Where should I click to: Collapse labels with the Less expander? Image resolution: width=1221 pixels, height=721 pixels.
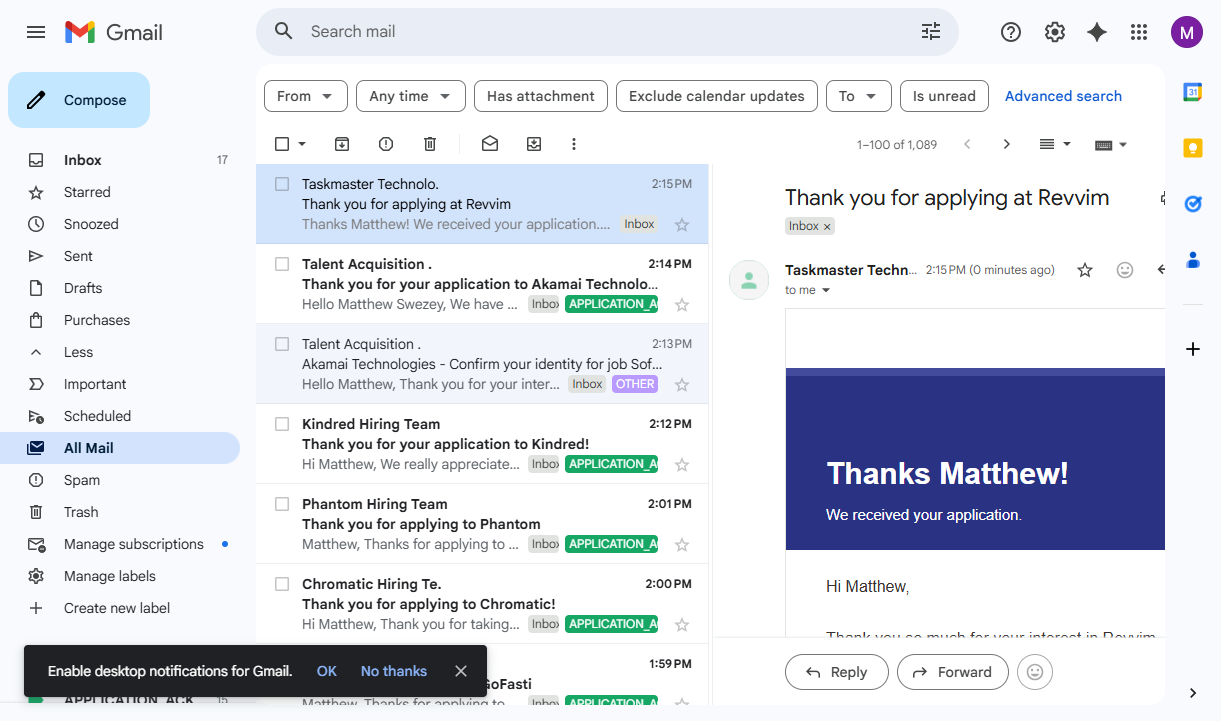pos(78,352)
